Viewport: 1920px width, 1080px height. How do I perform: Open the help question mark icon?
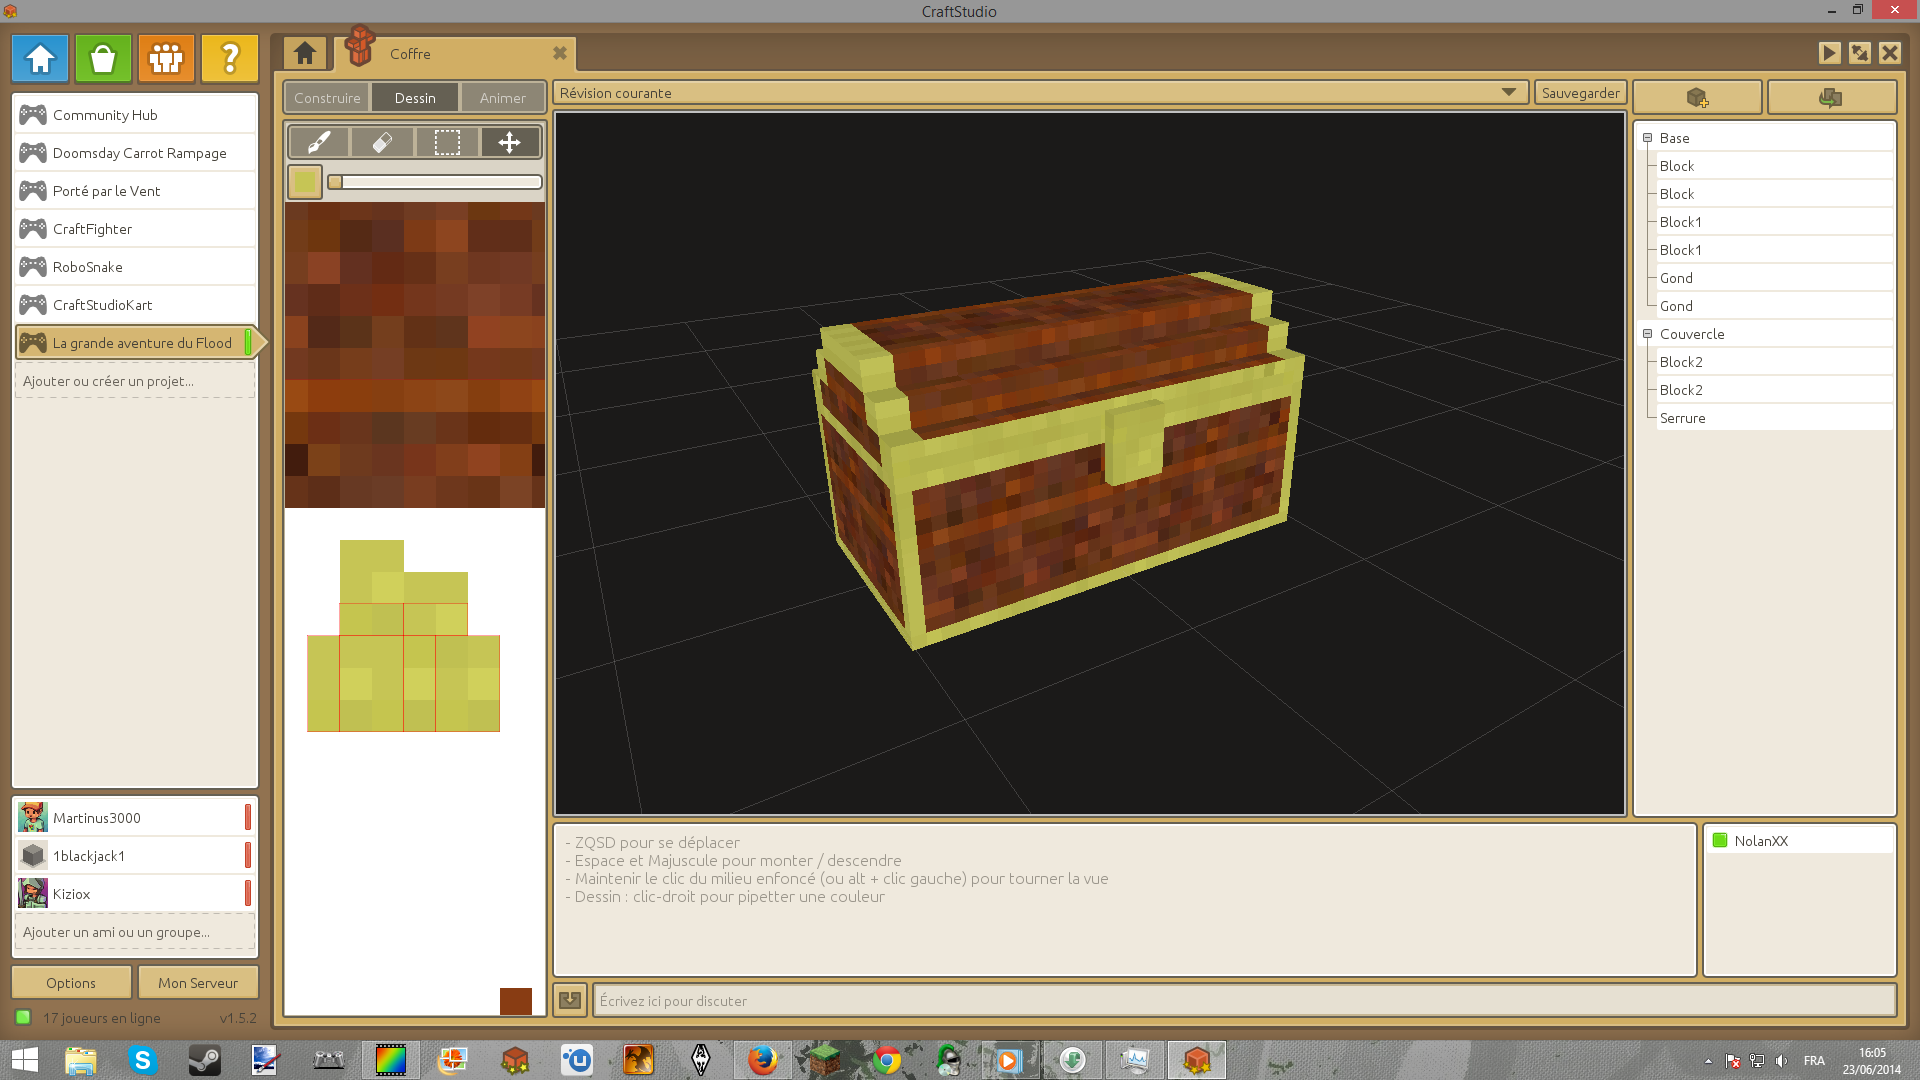[229, 59]
